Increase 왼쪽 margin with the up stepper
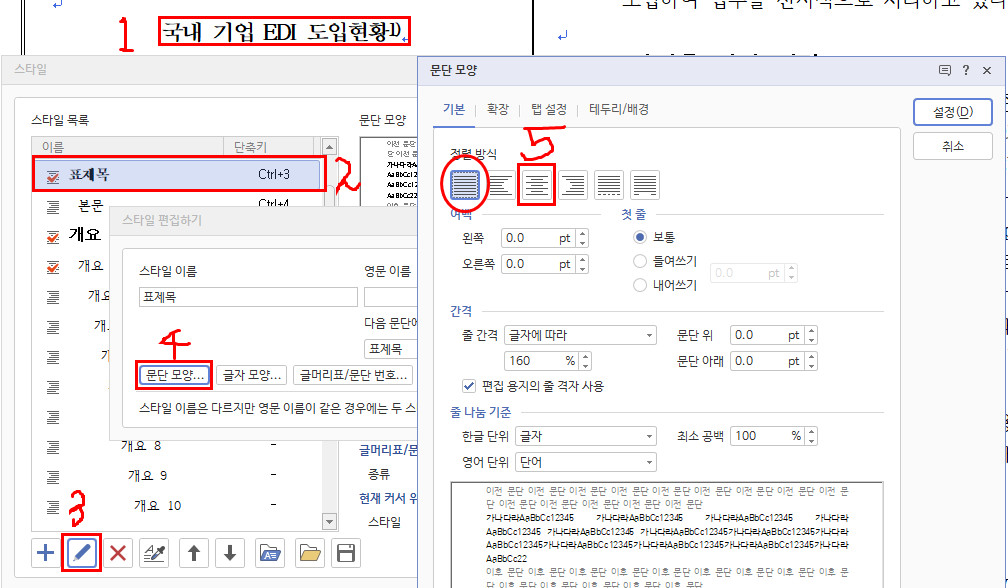This screenshot has height=588, width=1008. 582,233
